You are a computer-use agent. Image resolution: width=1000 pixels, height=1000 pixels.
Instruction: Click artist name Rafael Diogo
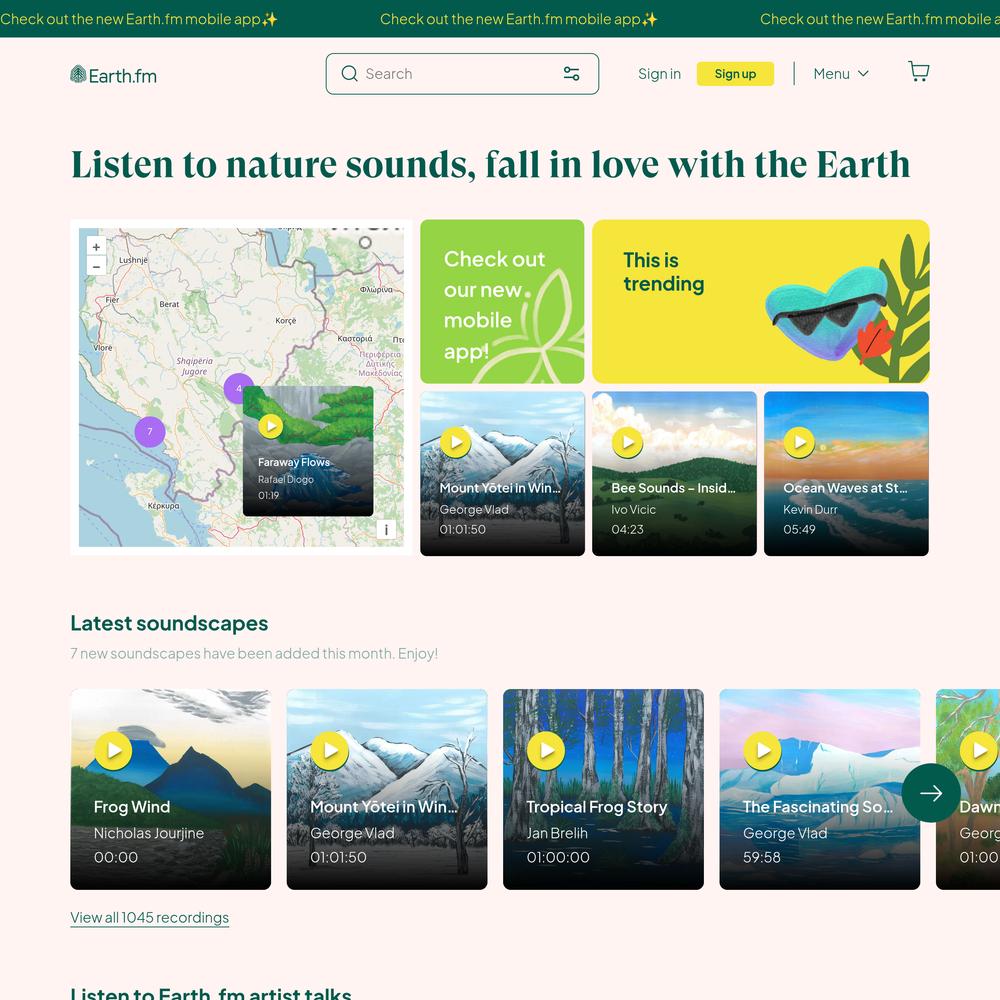[x=286, y=480]
